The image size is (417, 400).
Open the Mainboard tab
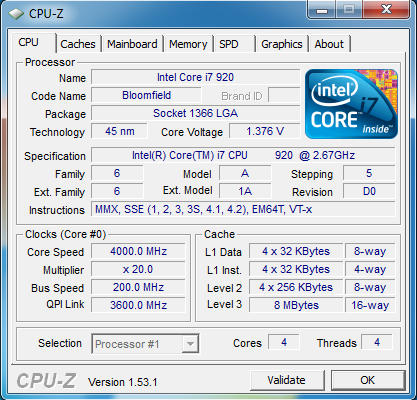pyautogui.click(x=132, y=44)
